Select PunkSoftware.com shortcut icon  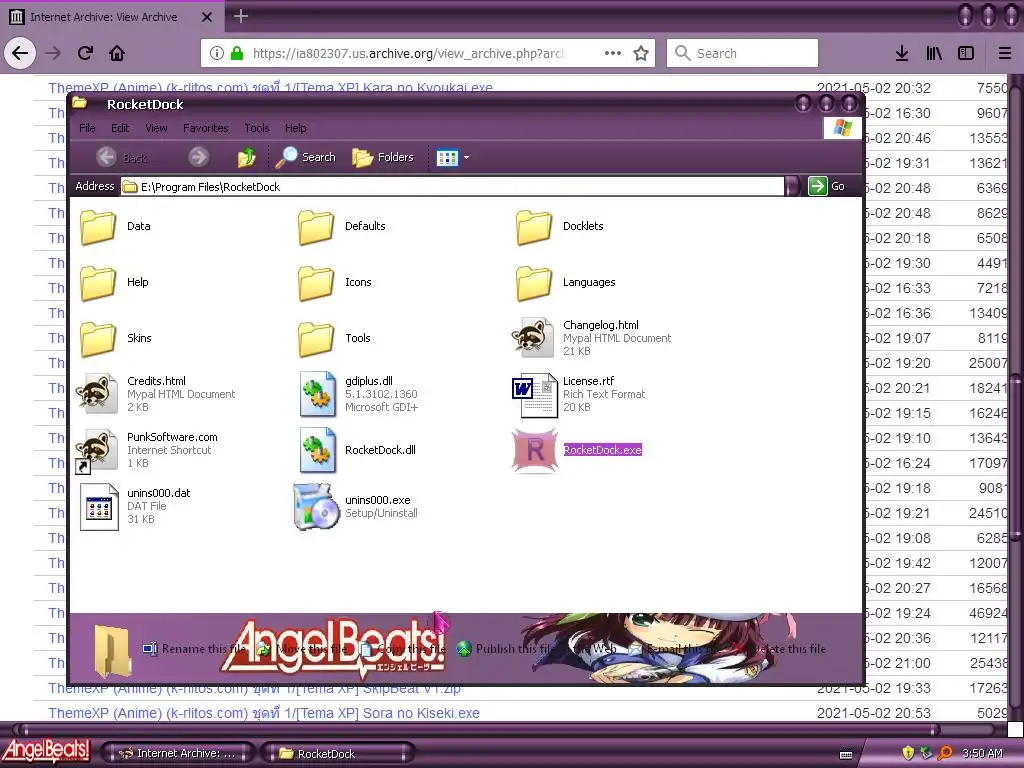[x=96, y=451]
